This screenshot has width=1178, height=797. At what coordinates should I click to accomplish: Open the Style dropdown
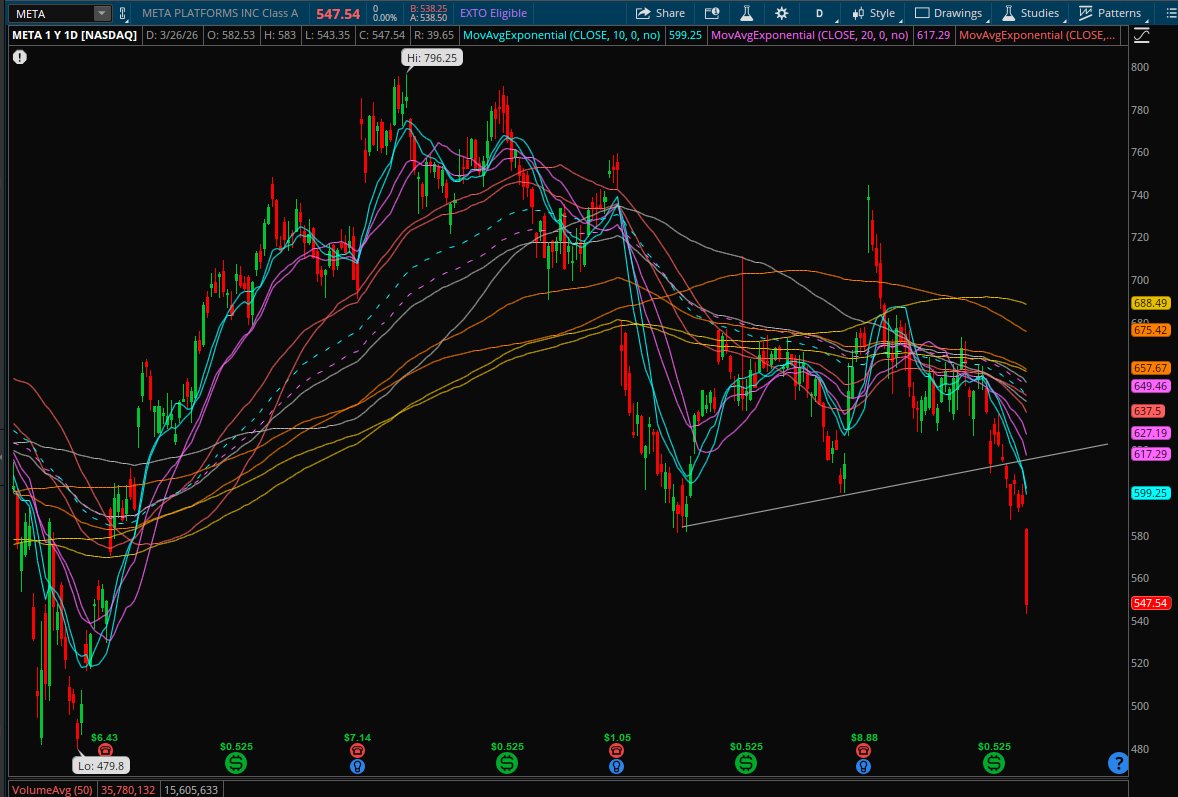pyautogui.click(x=874, y=13)
